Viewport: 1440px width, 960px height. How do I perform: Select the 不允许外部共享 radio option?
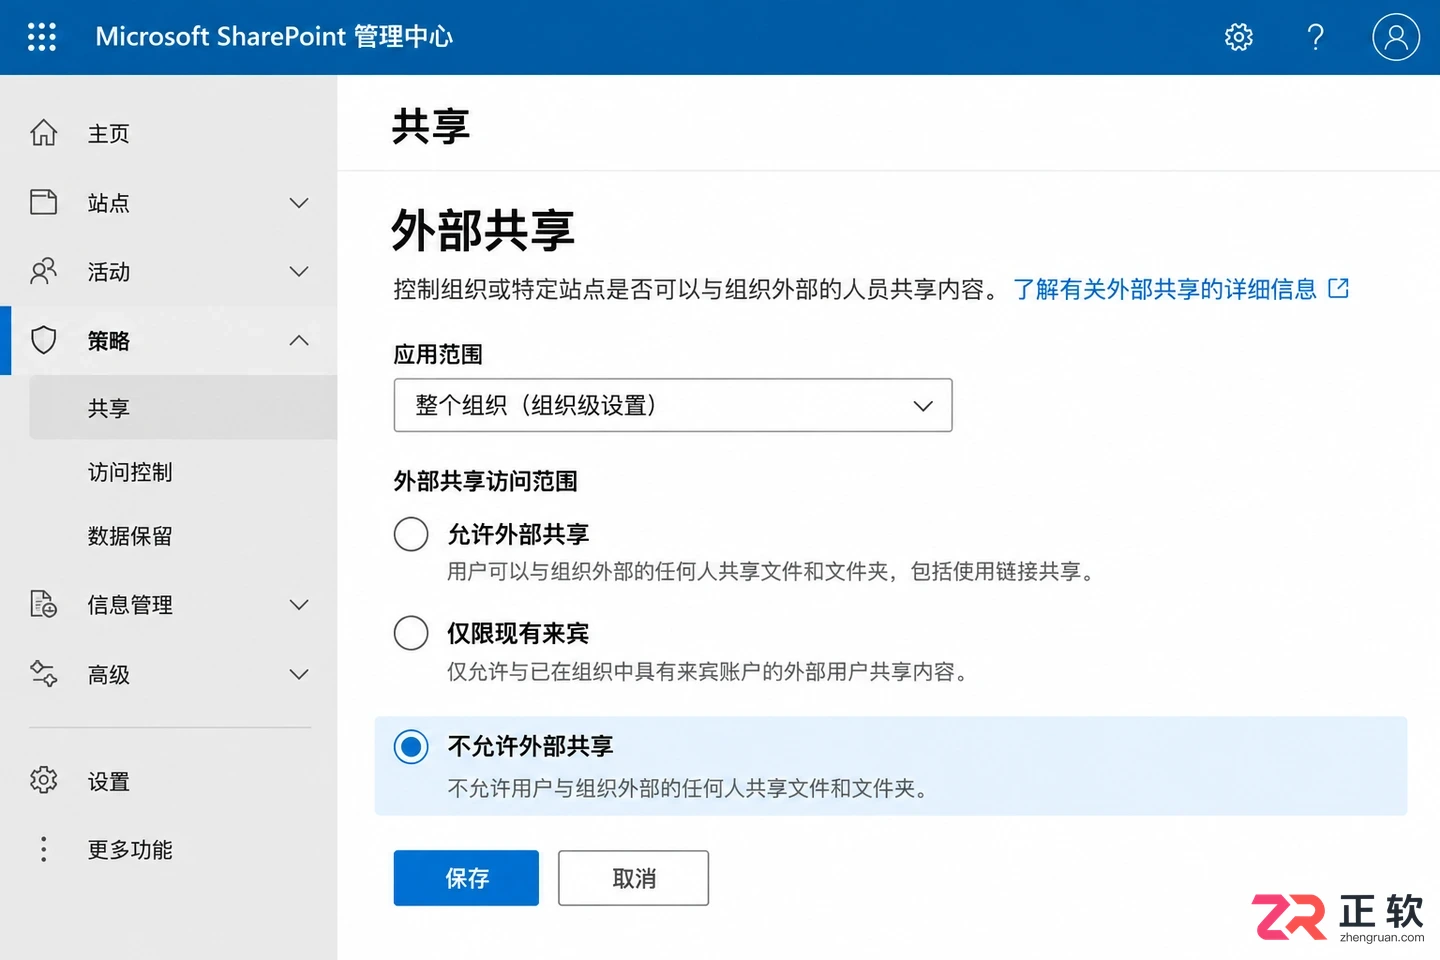tap(411, 747)
